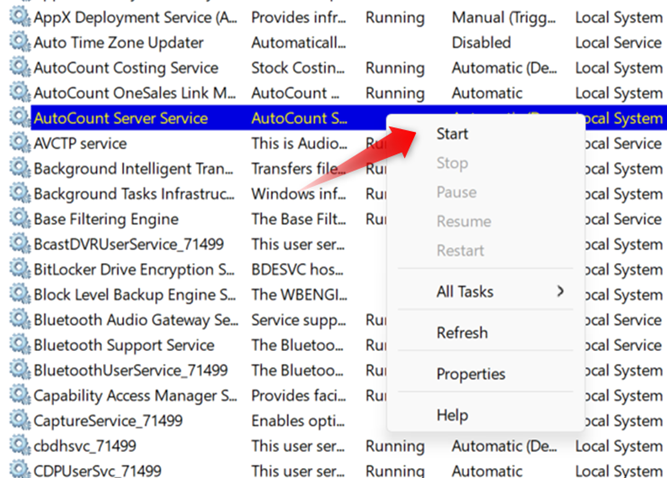The width and height of the screenshot is (667, 478).
Task: Click gear icon beside CDPUserSvc_71499
Action: point(19,471)
